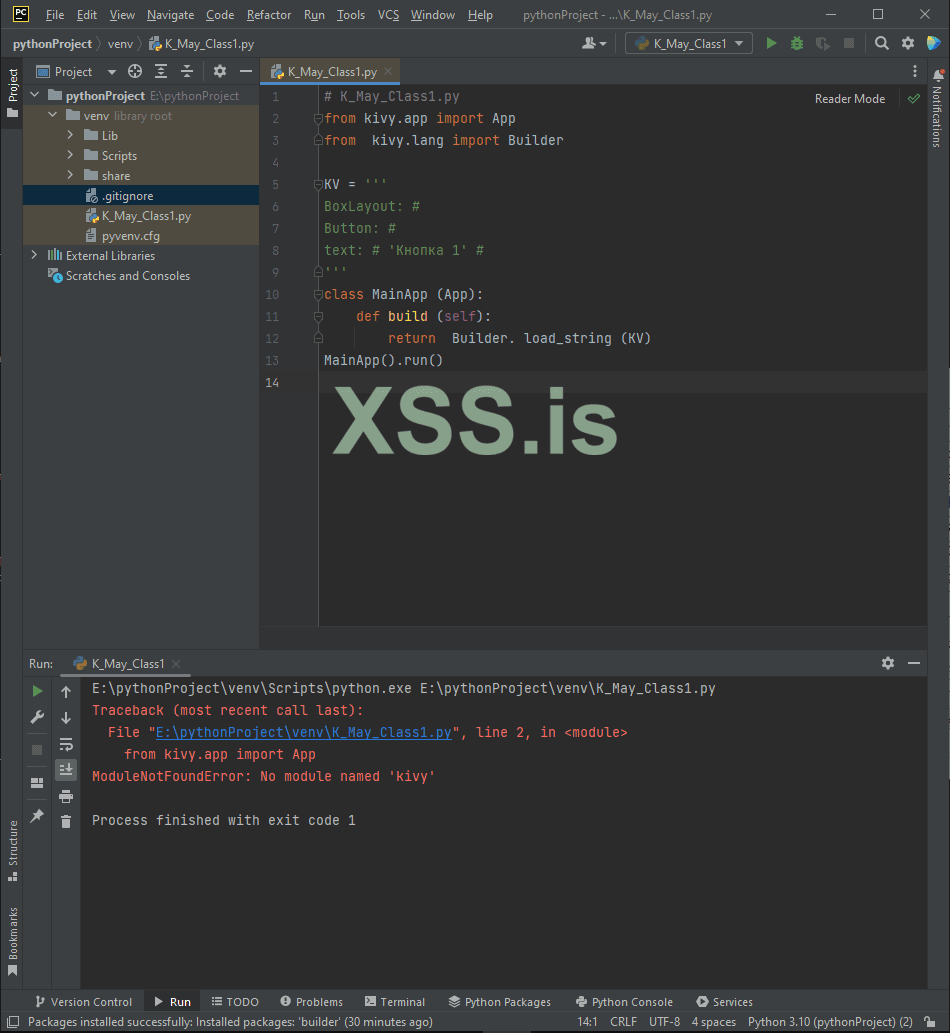950x1033 pixels.
Task: Click UTF-8 encoding in status bar
Action: [664, 1021]
